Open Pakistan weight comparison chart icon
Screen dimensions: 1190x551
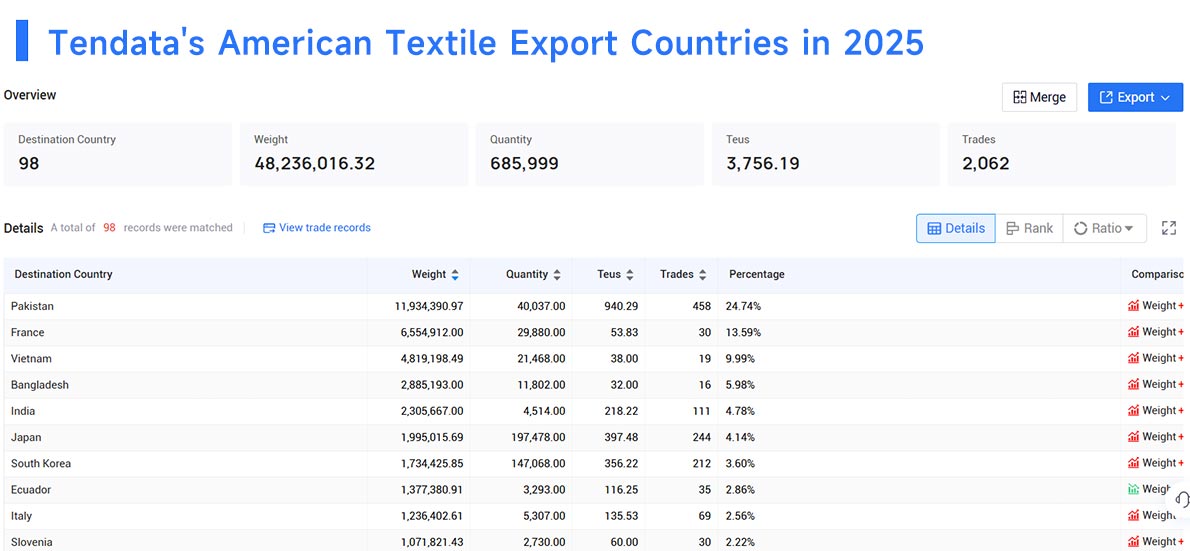[x=1133, y=306]
